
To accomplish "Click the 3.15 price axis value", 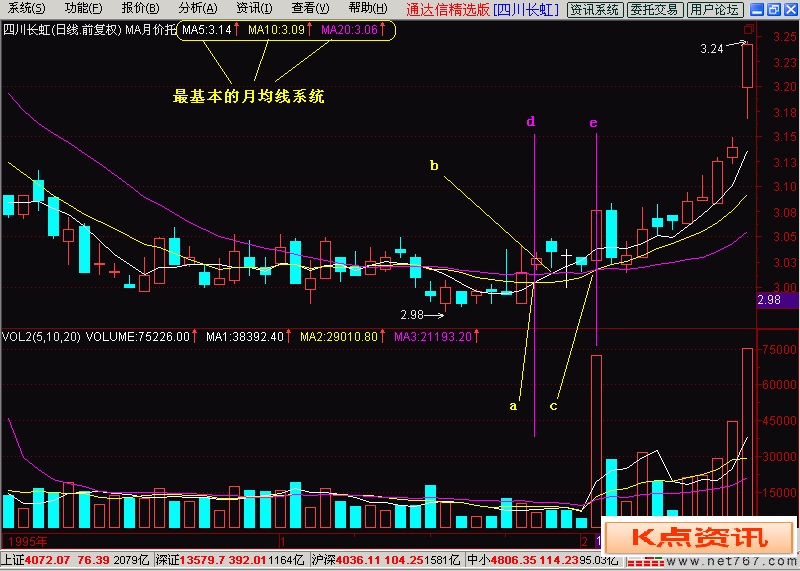I will tap(785, 137).
